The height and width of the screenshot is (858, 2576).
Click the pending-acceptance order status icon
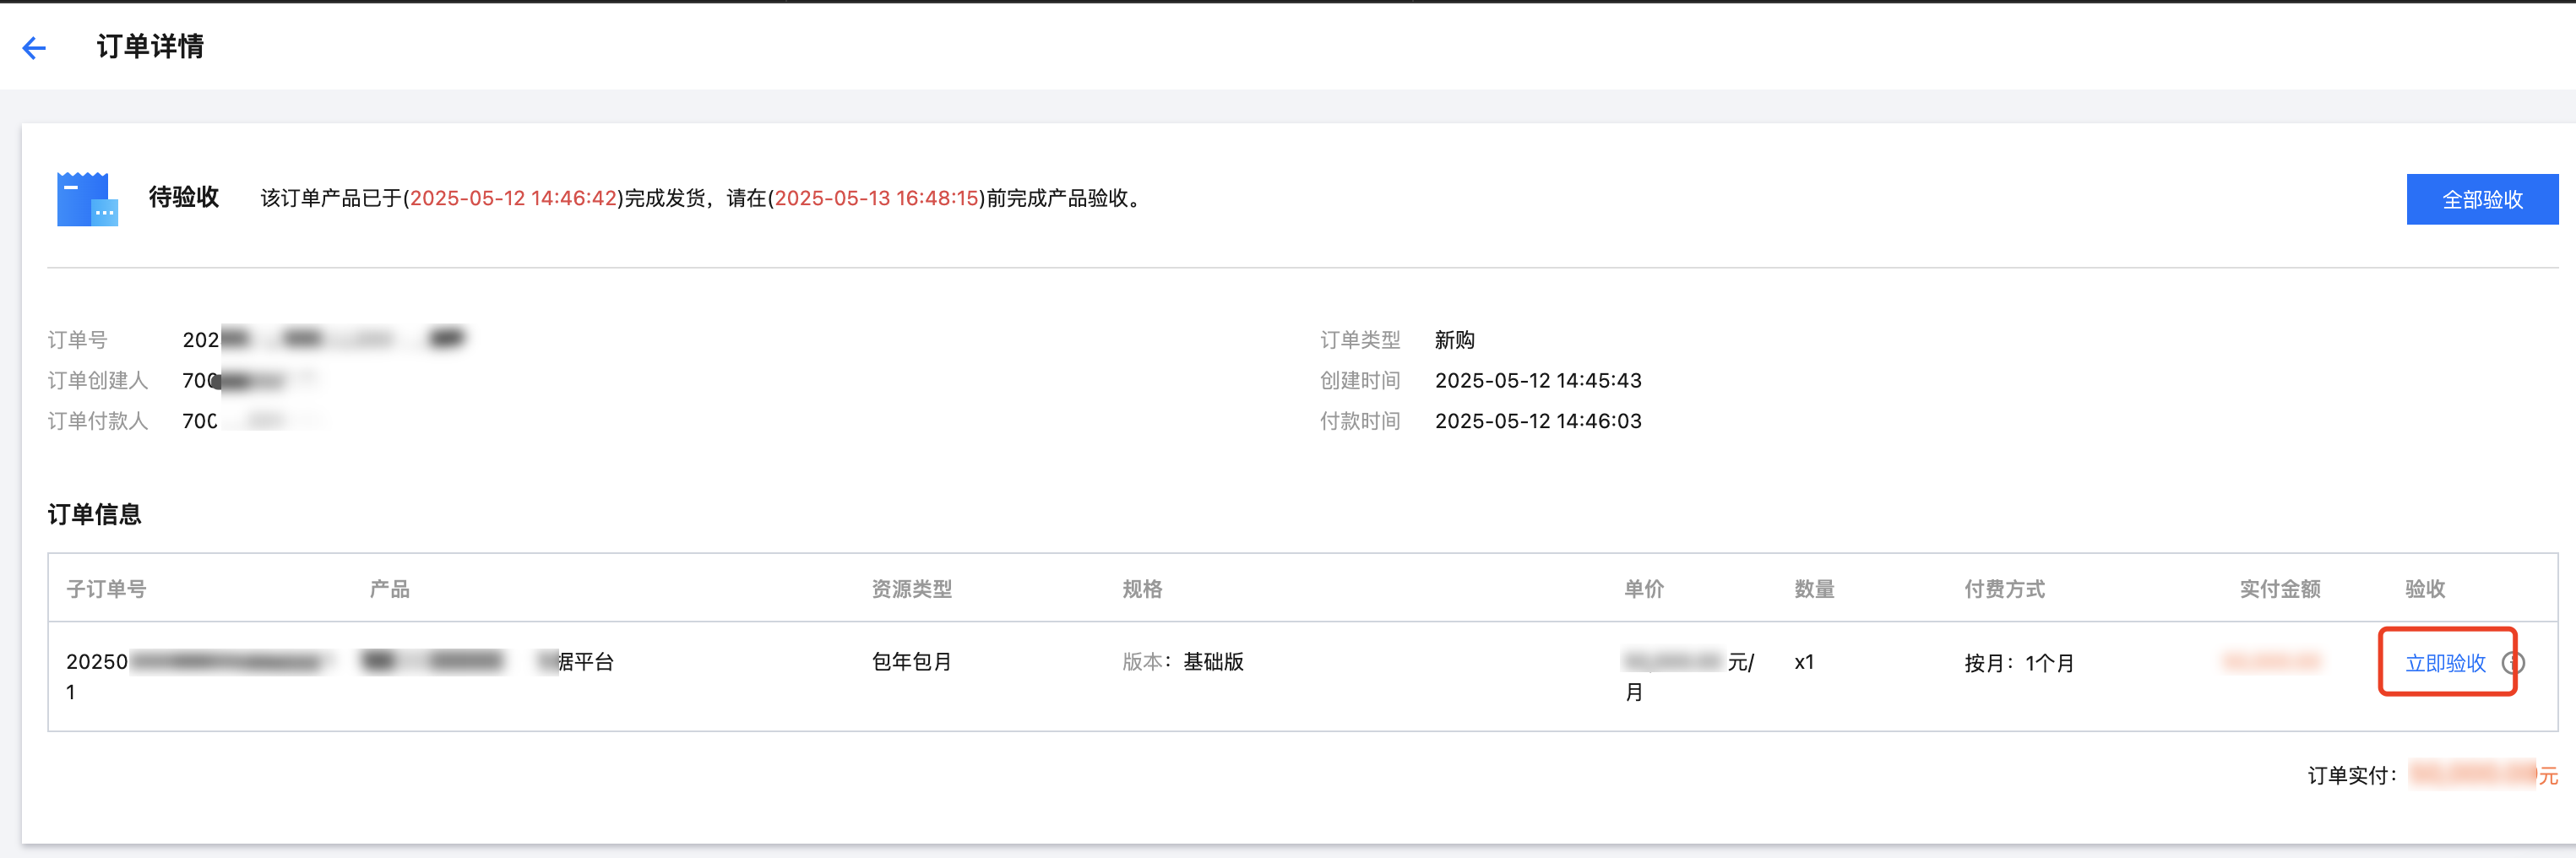point(87,198)
